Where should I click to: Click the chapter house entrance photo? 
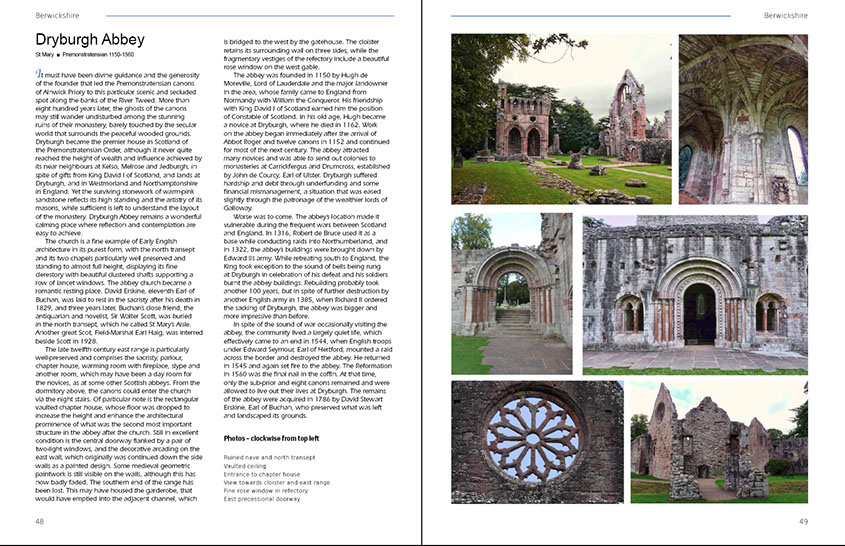[695, 293]
